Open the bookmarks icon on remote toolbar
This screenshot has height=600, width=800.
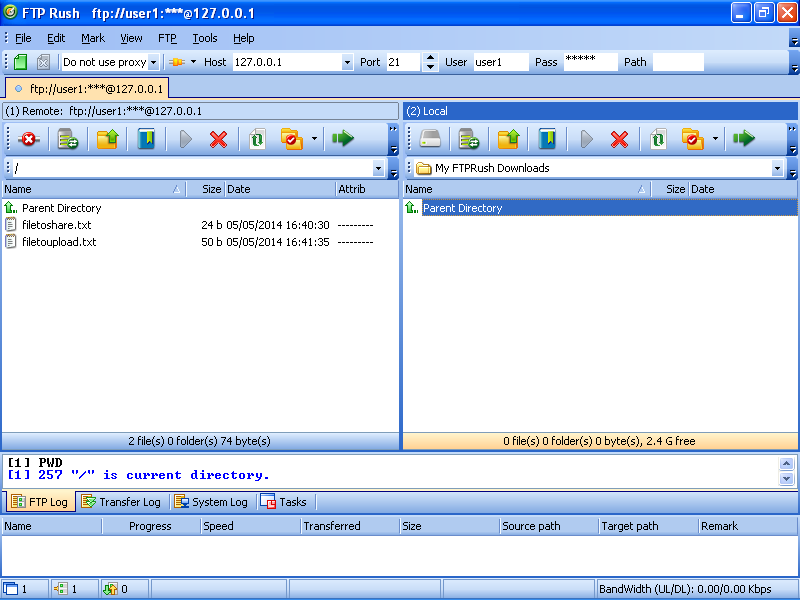(145, 140)
